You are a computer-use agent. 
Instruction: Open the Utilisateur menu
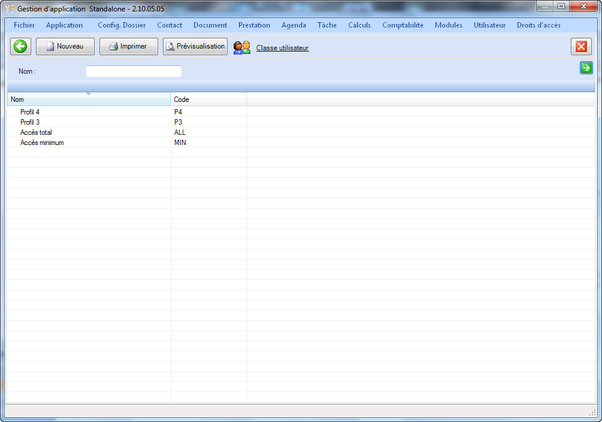point(489,25)
